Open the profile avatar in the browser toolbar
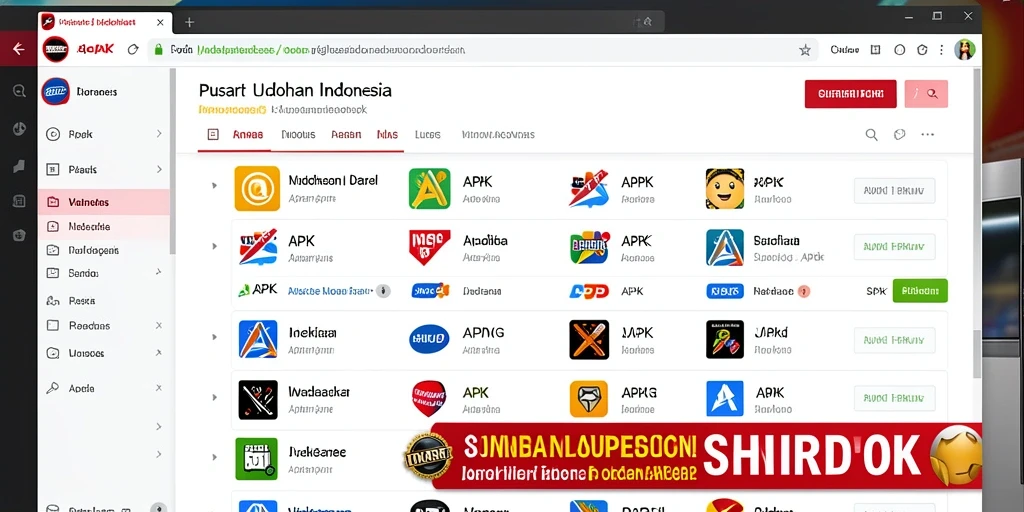The width and height of the screenshot is (1024, 512). coord(965,50)
